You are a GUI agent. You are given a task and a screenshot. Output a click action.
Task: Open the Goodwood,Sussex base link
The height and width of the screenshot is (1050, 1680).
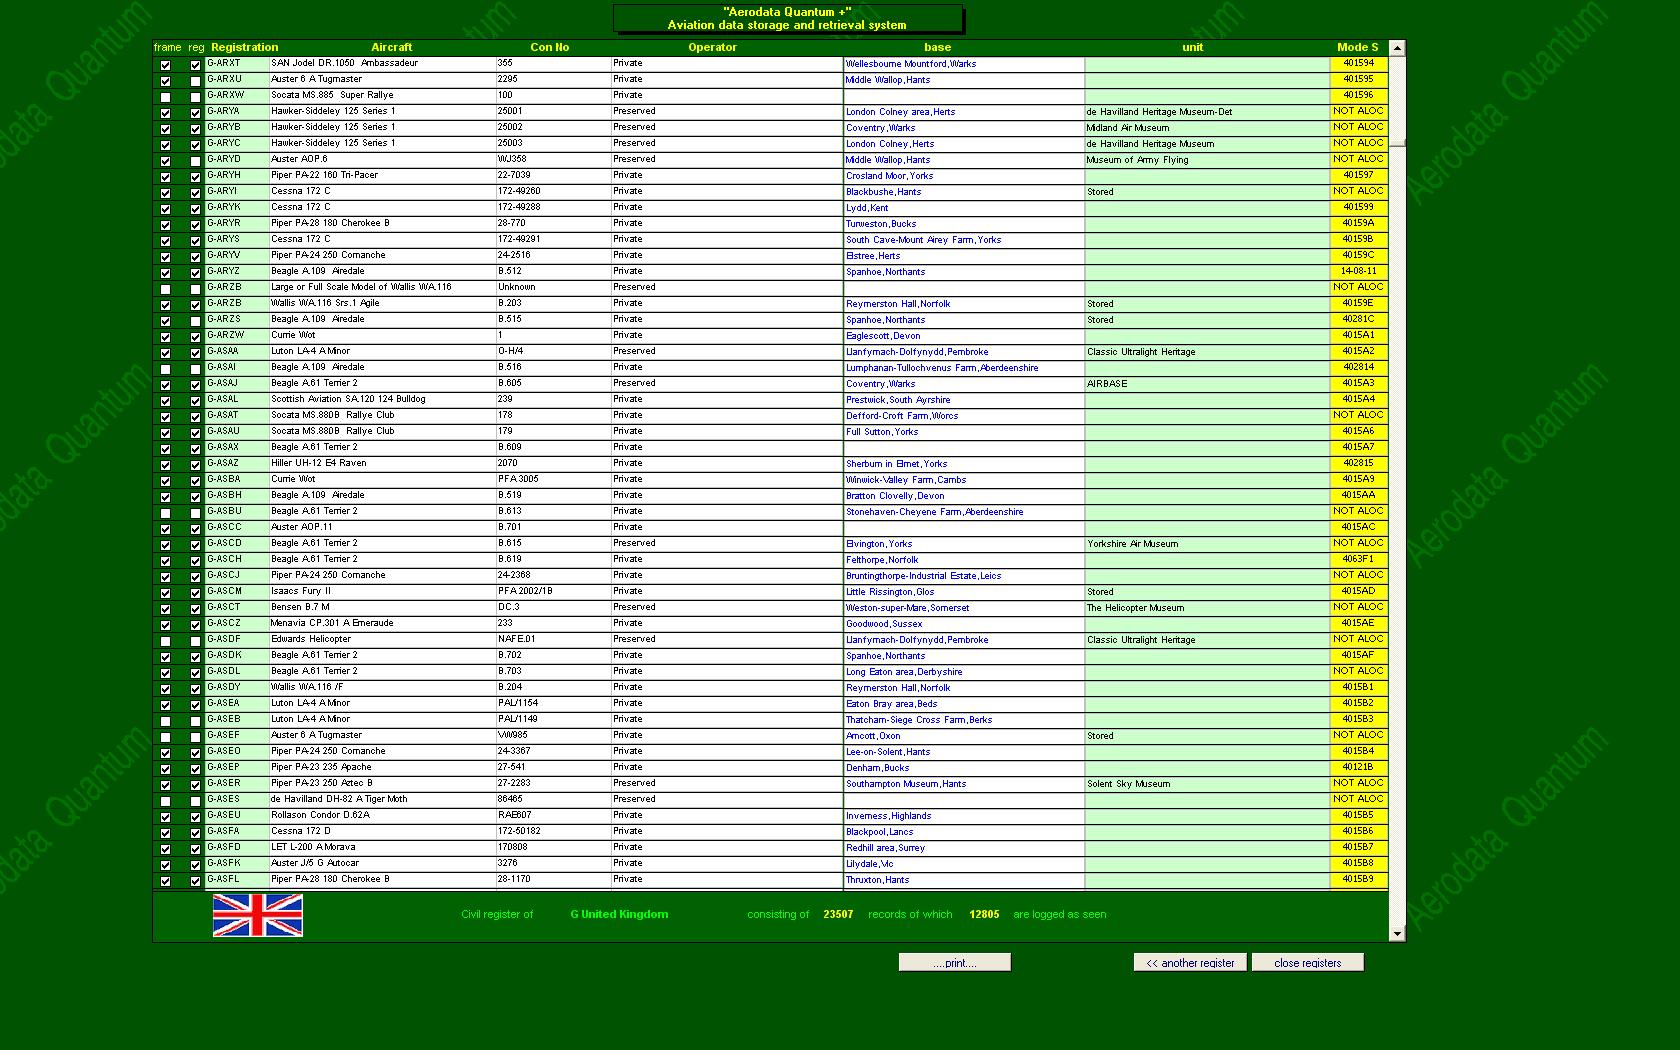(884, 624)
